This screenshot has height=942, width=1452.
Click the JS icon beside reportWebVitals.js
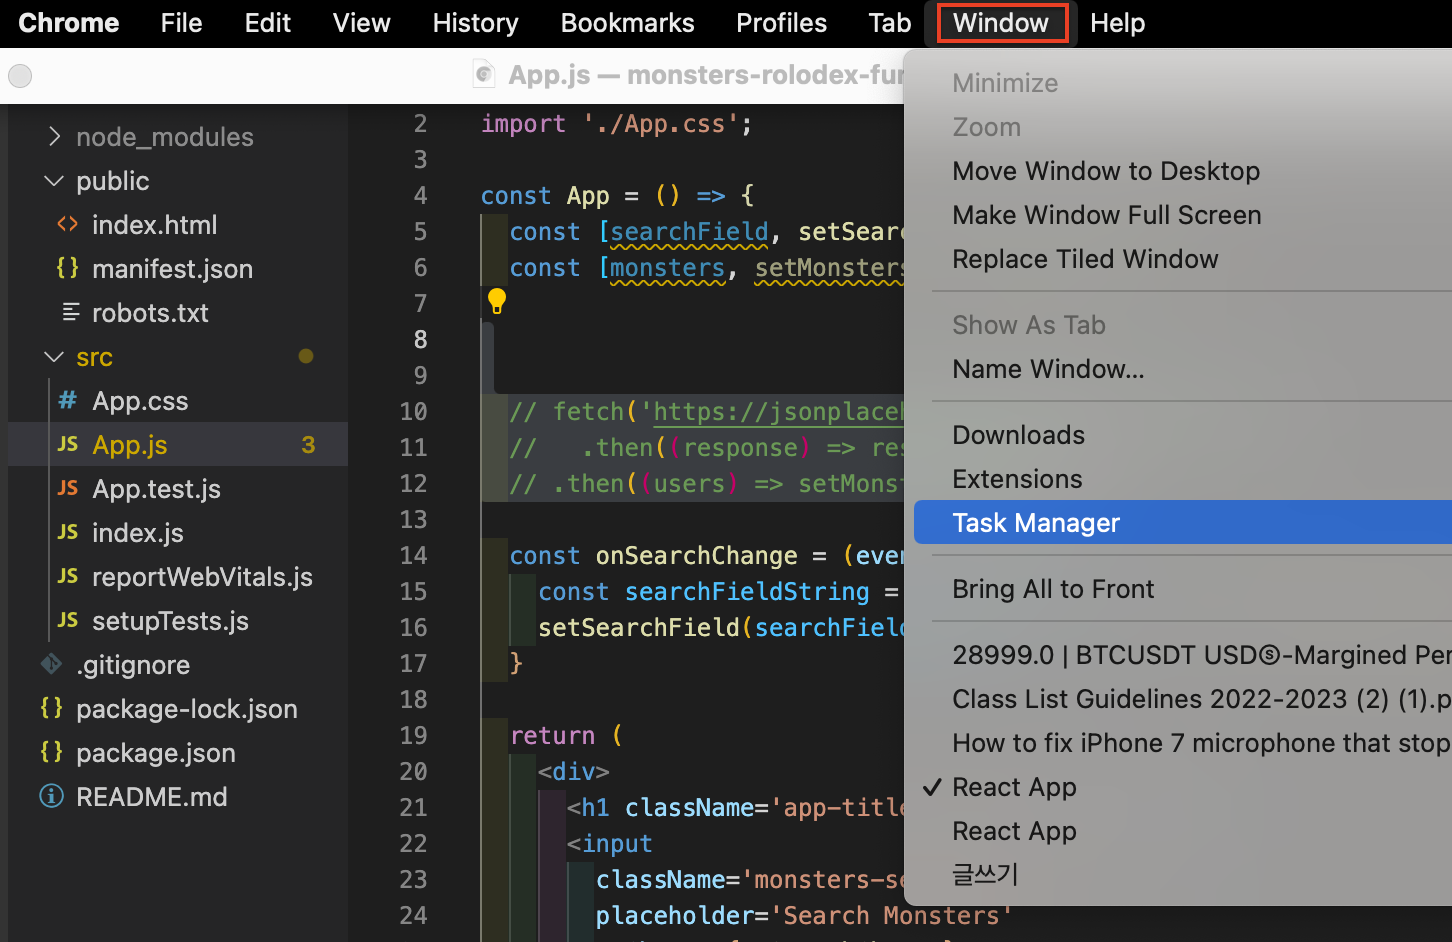67,576
